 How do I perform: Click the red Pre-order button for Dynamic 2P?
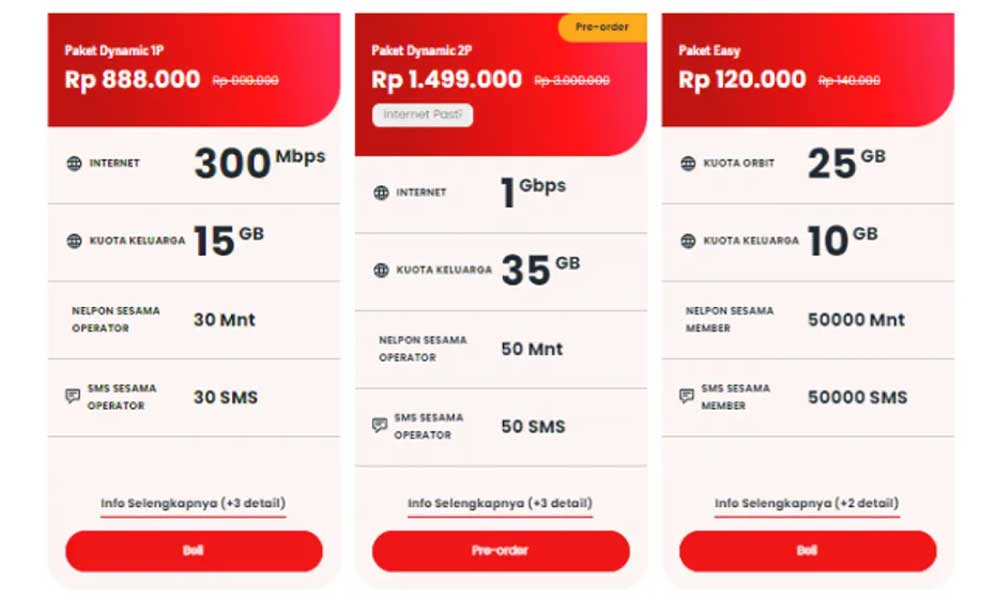(501, 551)
